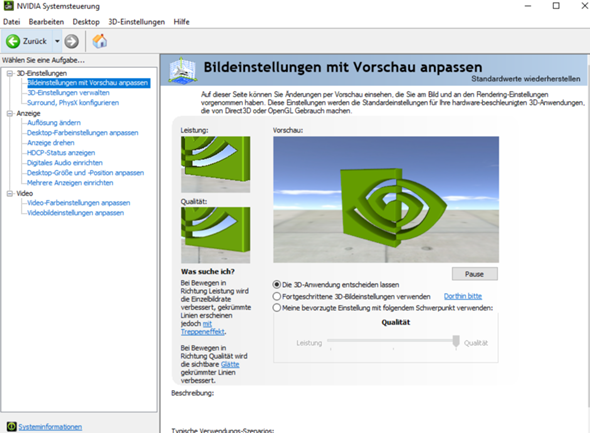
Task: Click the Leistung preview thumbnail
Action: point(216,164)
